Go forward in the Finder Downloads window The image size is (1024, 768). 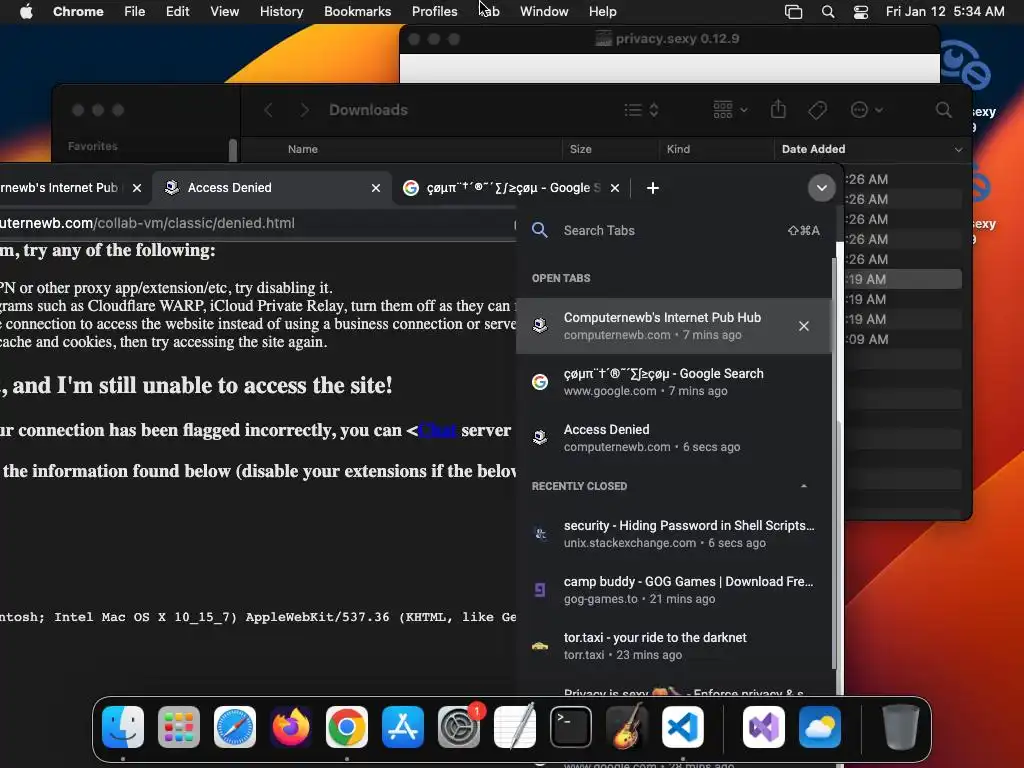point(304,110)
